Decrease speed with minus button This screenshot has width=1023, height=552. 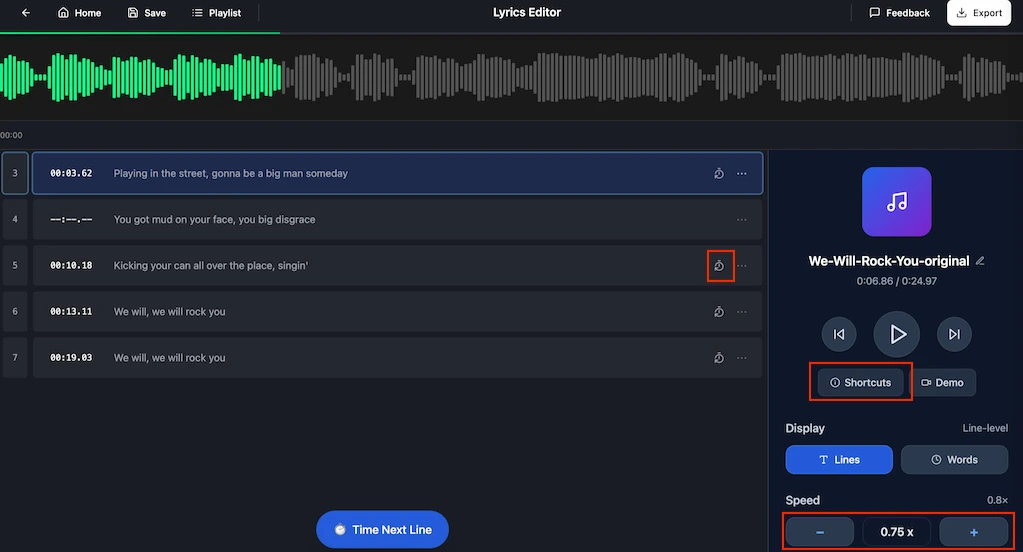coord(820,533)
